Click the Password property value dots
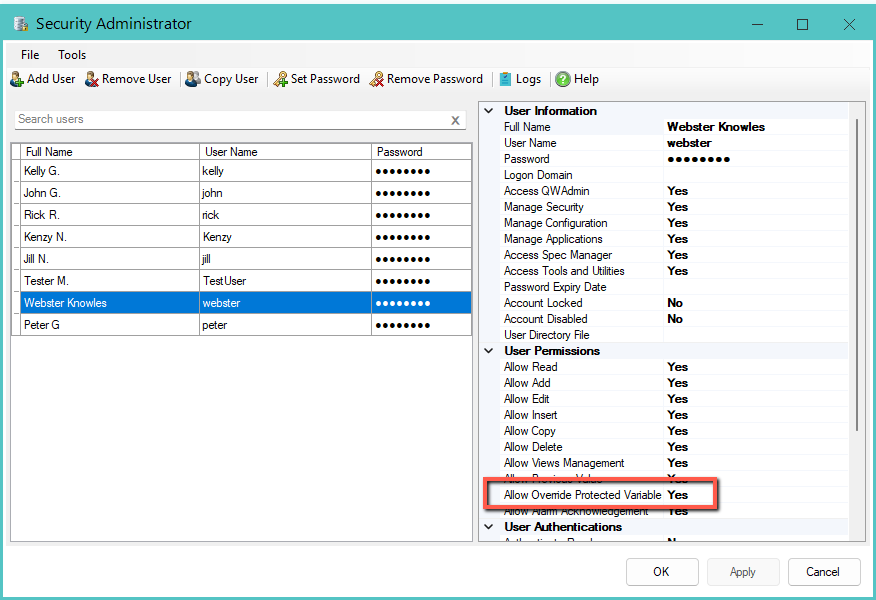The width and height of the screenshot is (876, 600). tap(698, 159)
